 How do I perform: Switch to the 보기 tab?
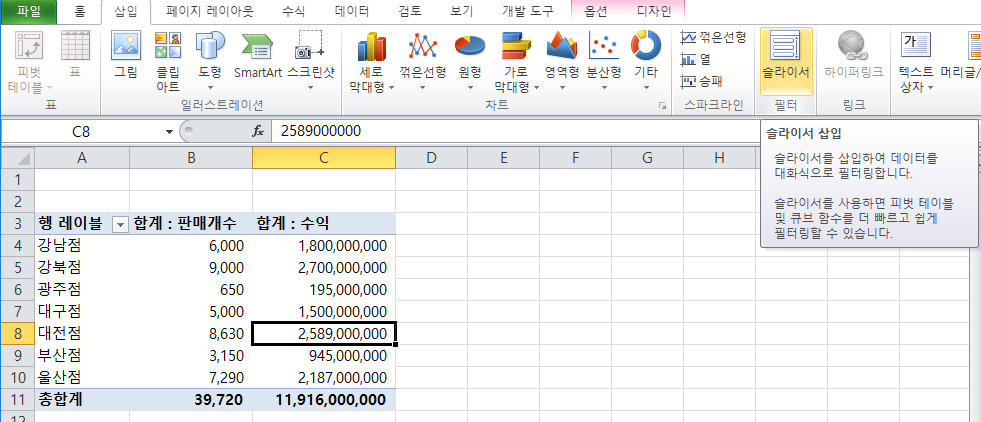tap(462, 11)
